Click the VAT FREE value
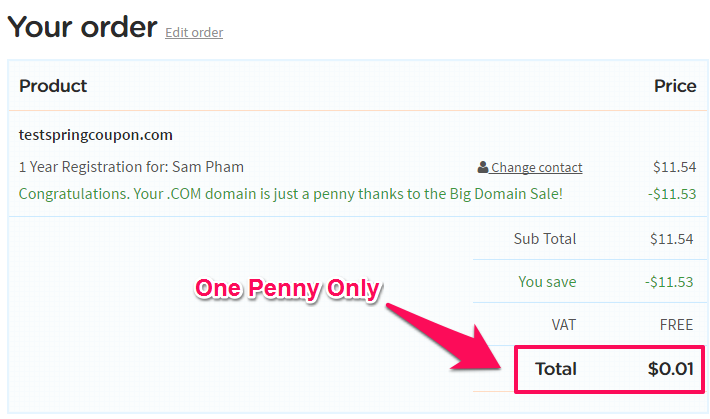 click(676, 325)
